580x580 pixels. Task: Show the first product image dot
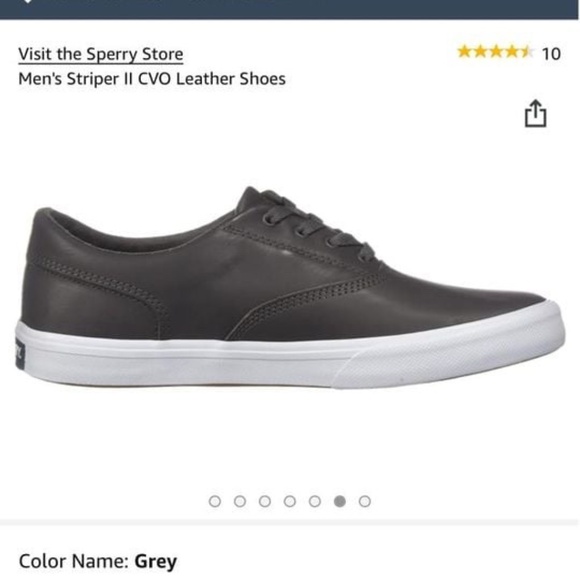215,501
